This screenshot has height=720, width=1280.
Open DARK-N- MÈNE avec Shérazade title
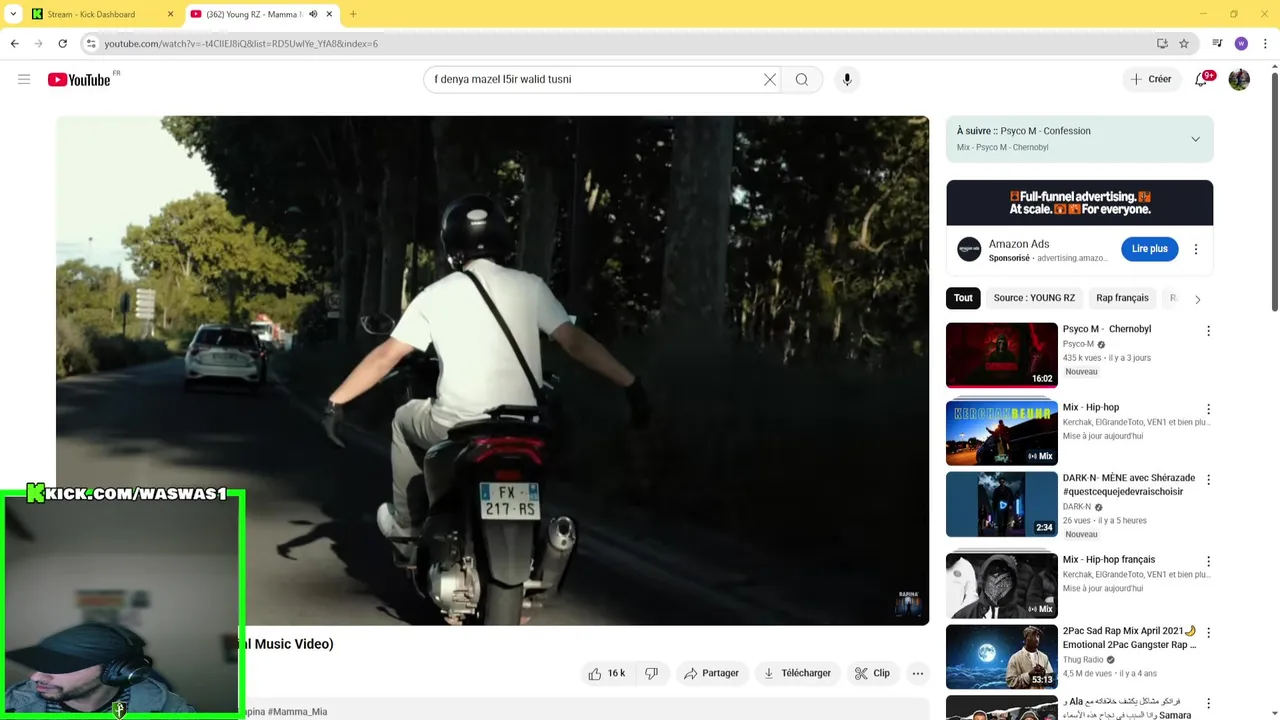coord(1129,485)
